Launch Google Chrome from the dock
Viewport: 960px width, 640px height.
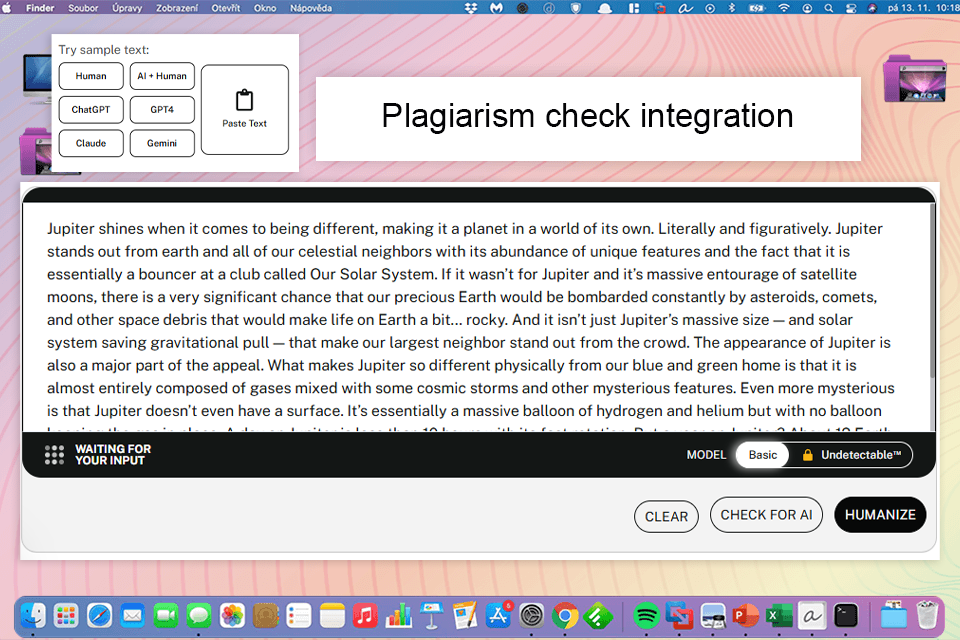(565, 615)
